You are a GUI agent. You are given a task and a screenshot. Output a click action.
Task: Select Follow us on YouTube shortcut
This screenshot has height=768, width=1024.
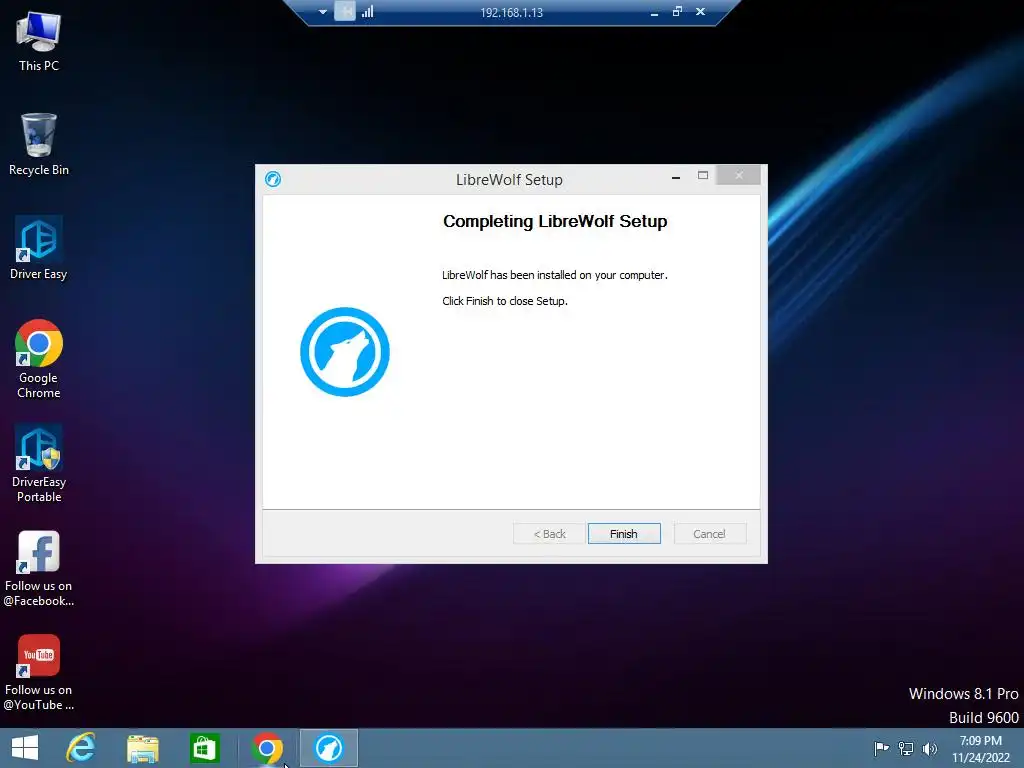click(39, 673)
